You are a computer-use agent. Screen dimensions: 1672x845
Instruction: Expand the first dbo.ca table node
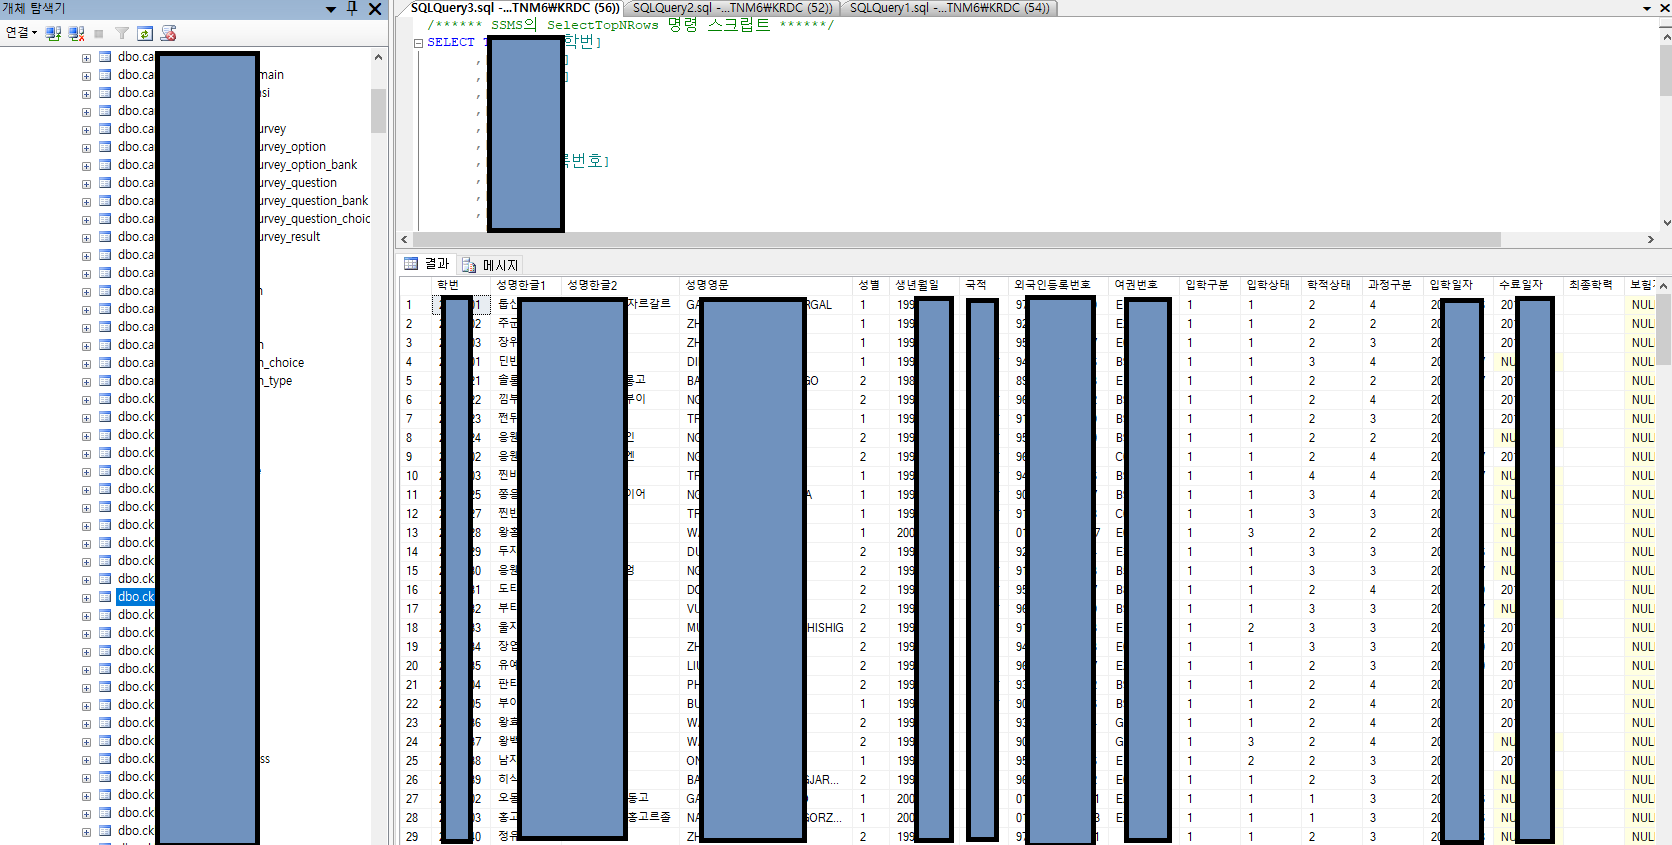(86, 58)
